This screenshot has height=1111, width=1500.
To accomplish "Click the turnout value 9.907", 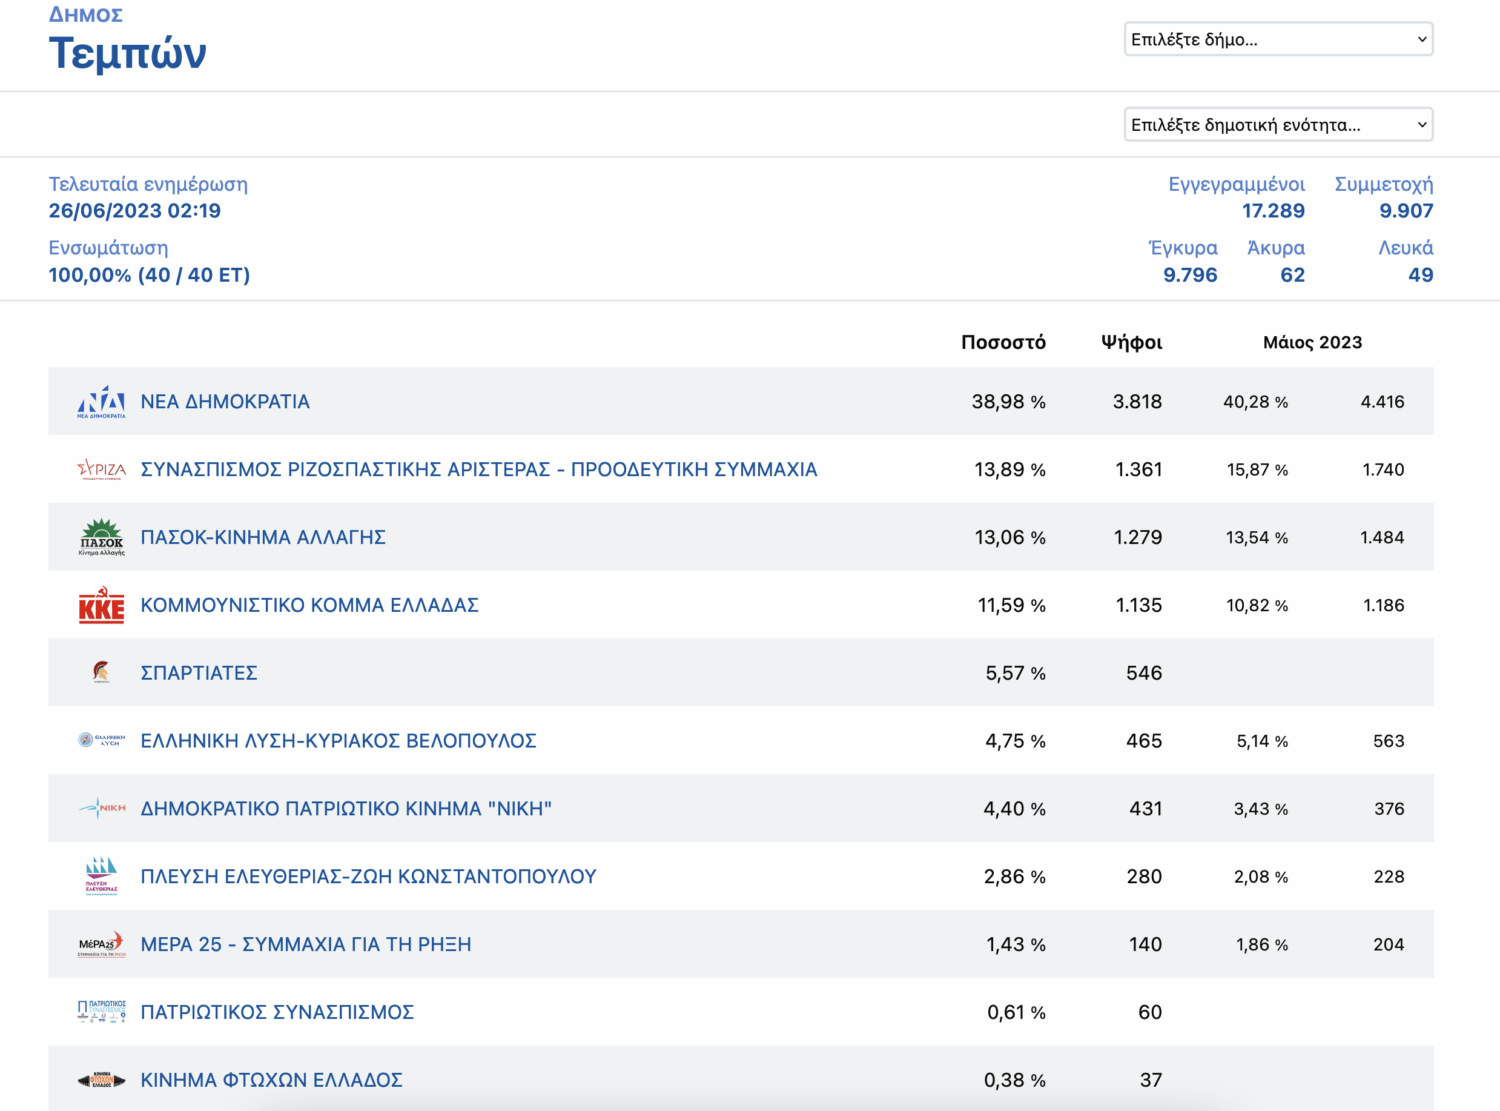I will [1406, 211].
